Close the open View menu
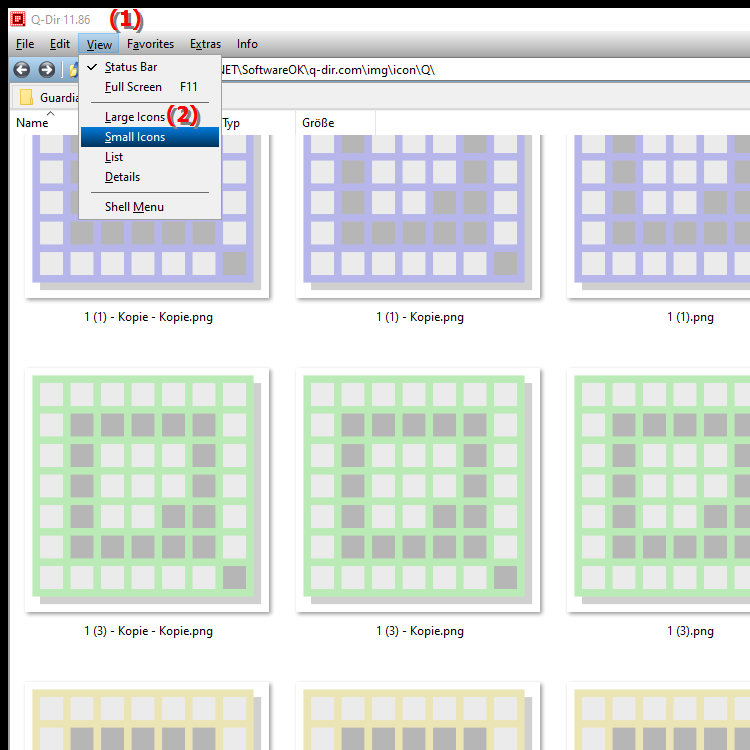Image resolution: width=750 pixels, height=750 pixels. point(99,44)
